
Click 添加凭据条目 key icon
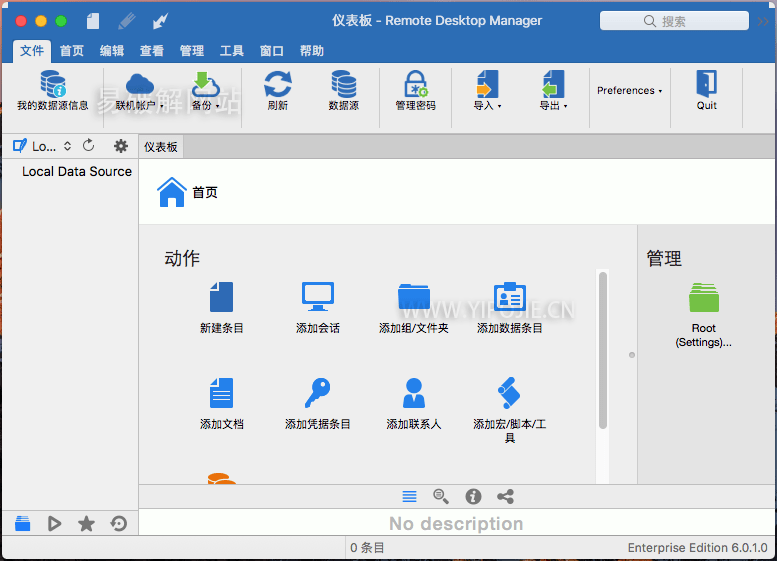tap(318, 393)
